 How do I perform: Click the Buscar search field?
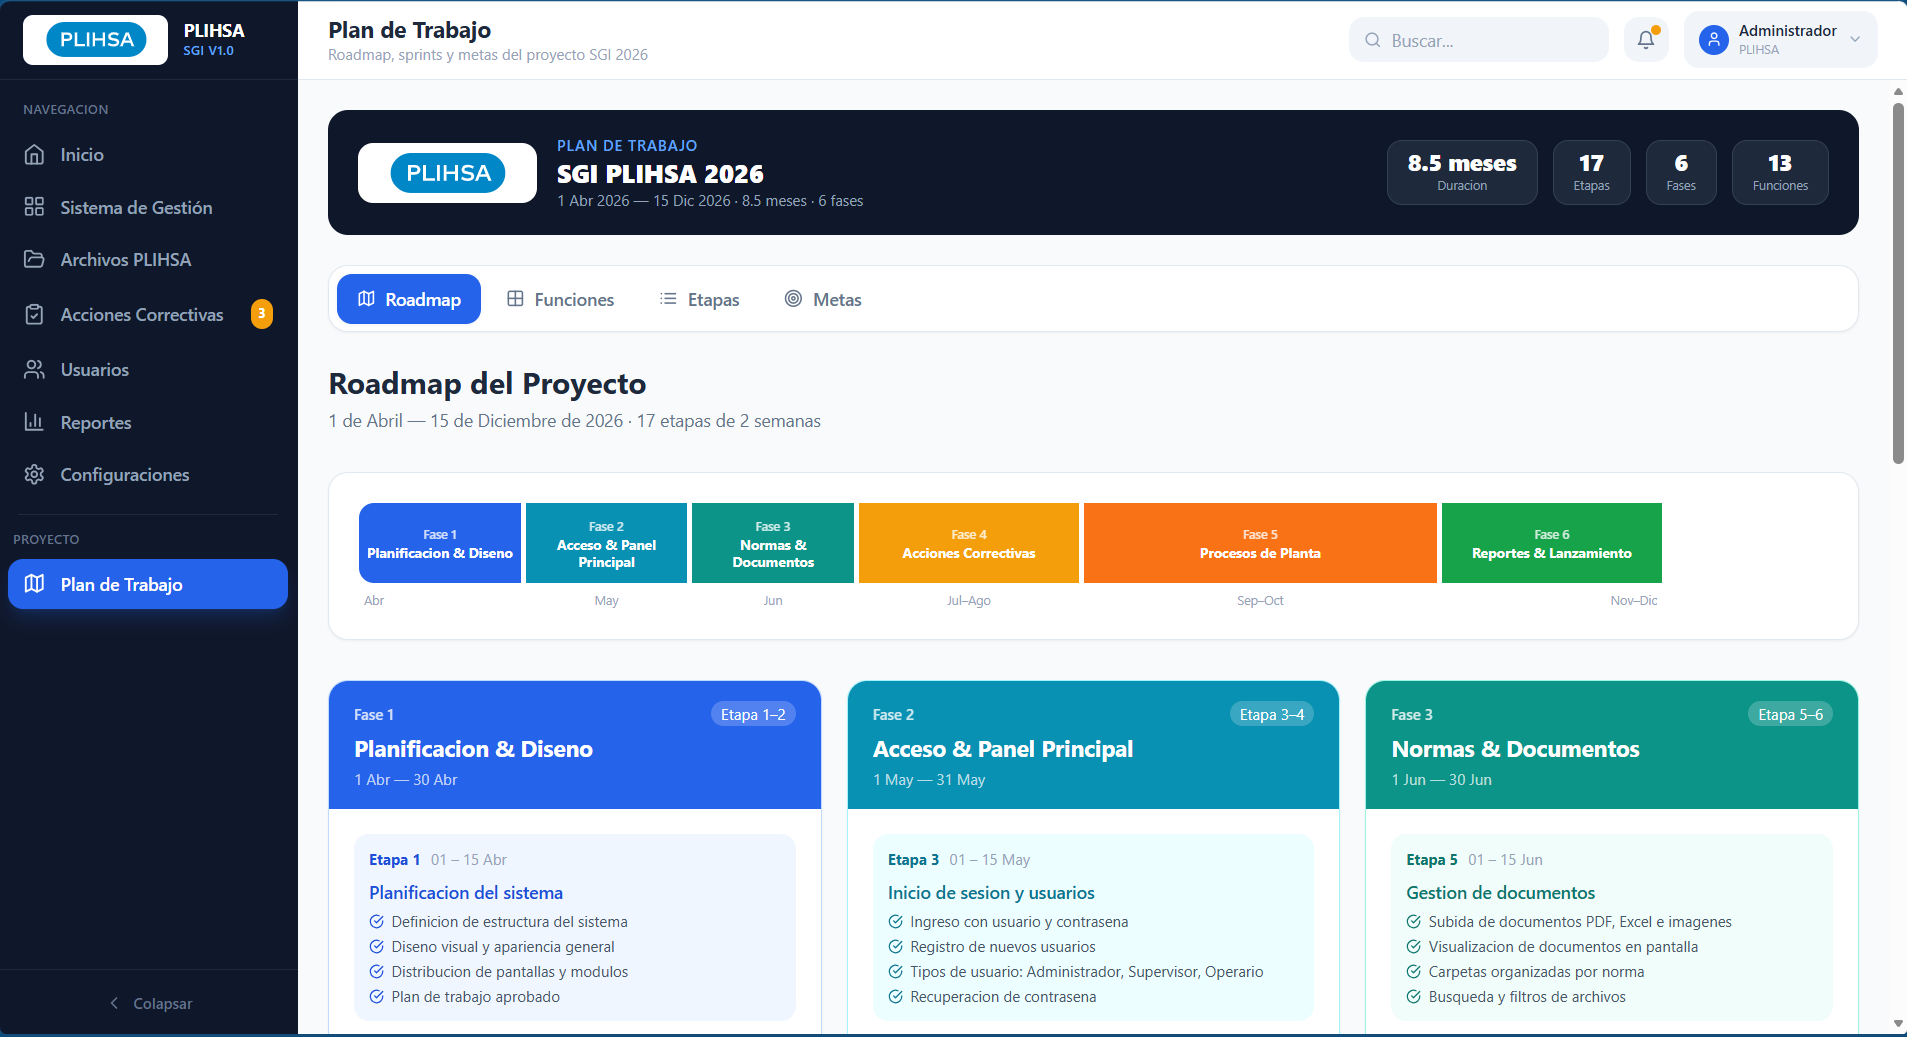tap(1480, 40)
